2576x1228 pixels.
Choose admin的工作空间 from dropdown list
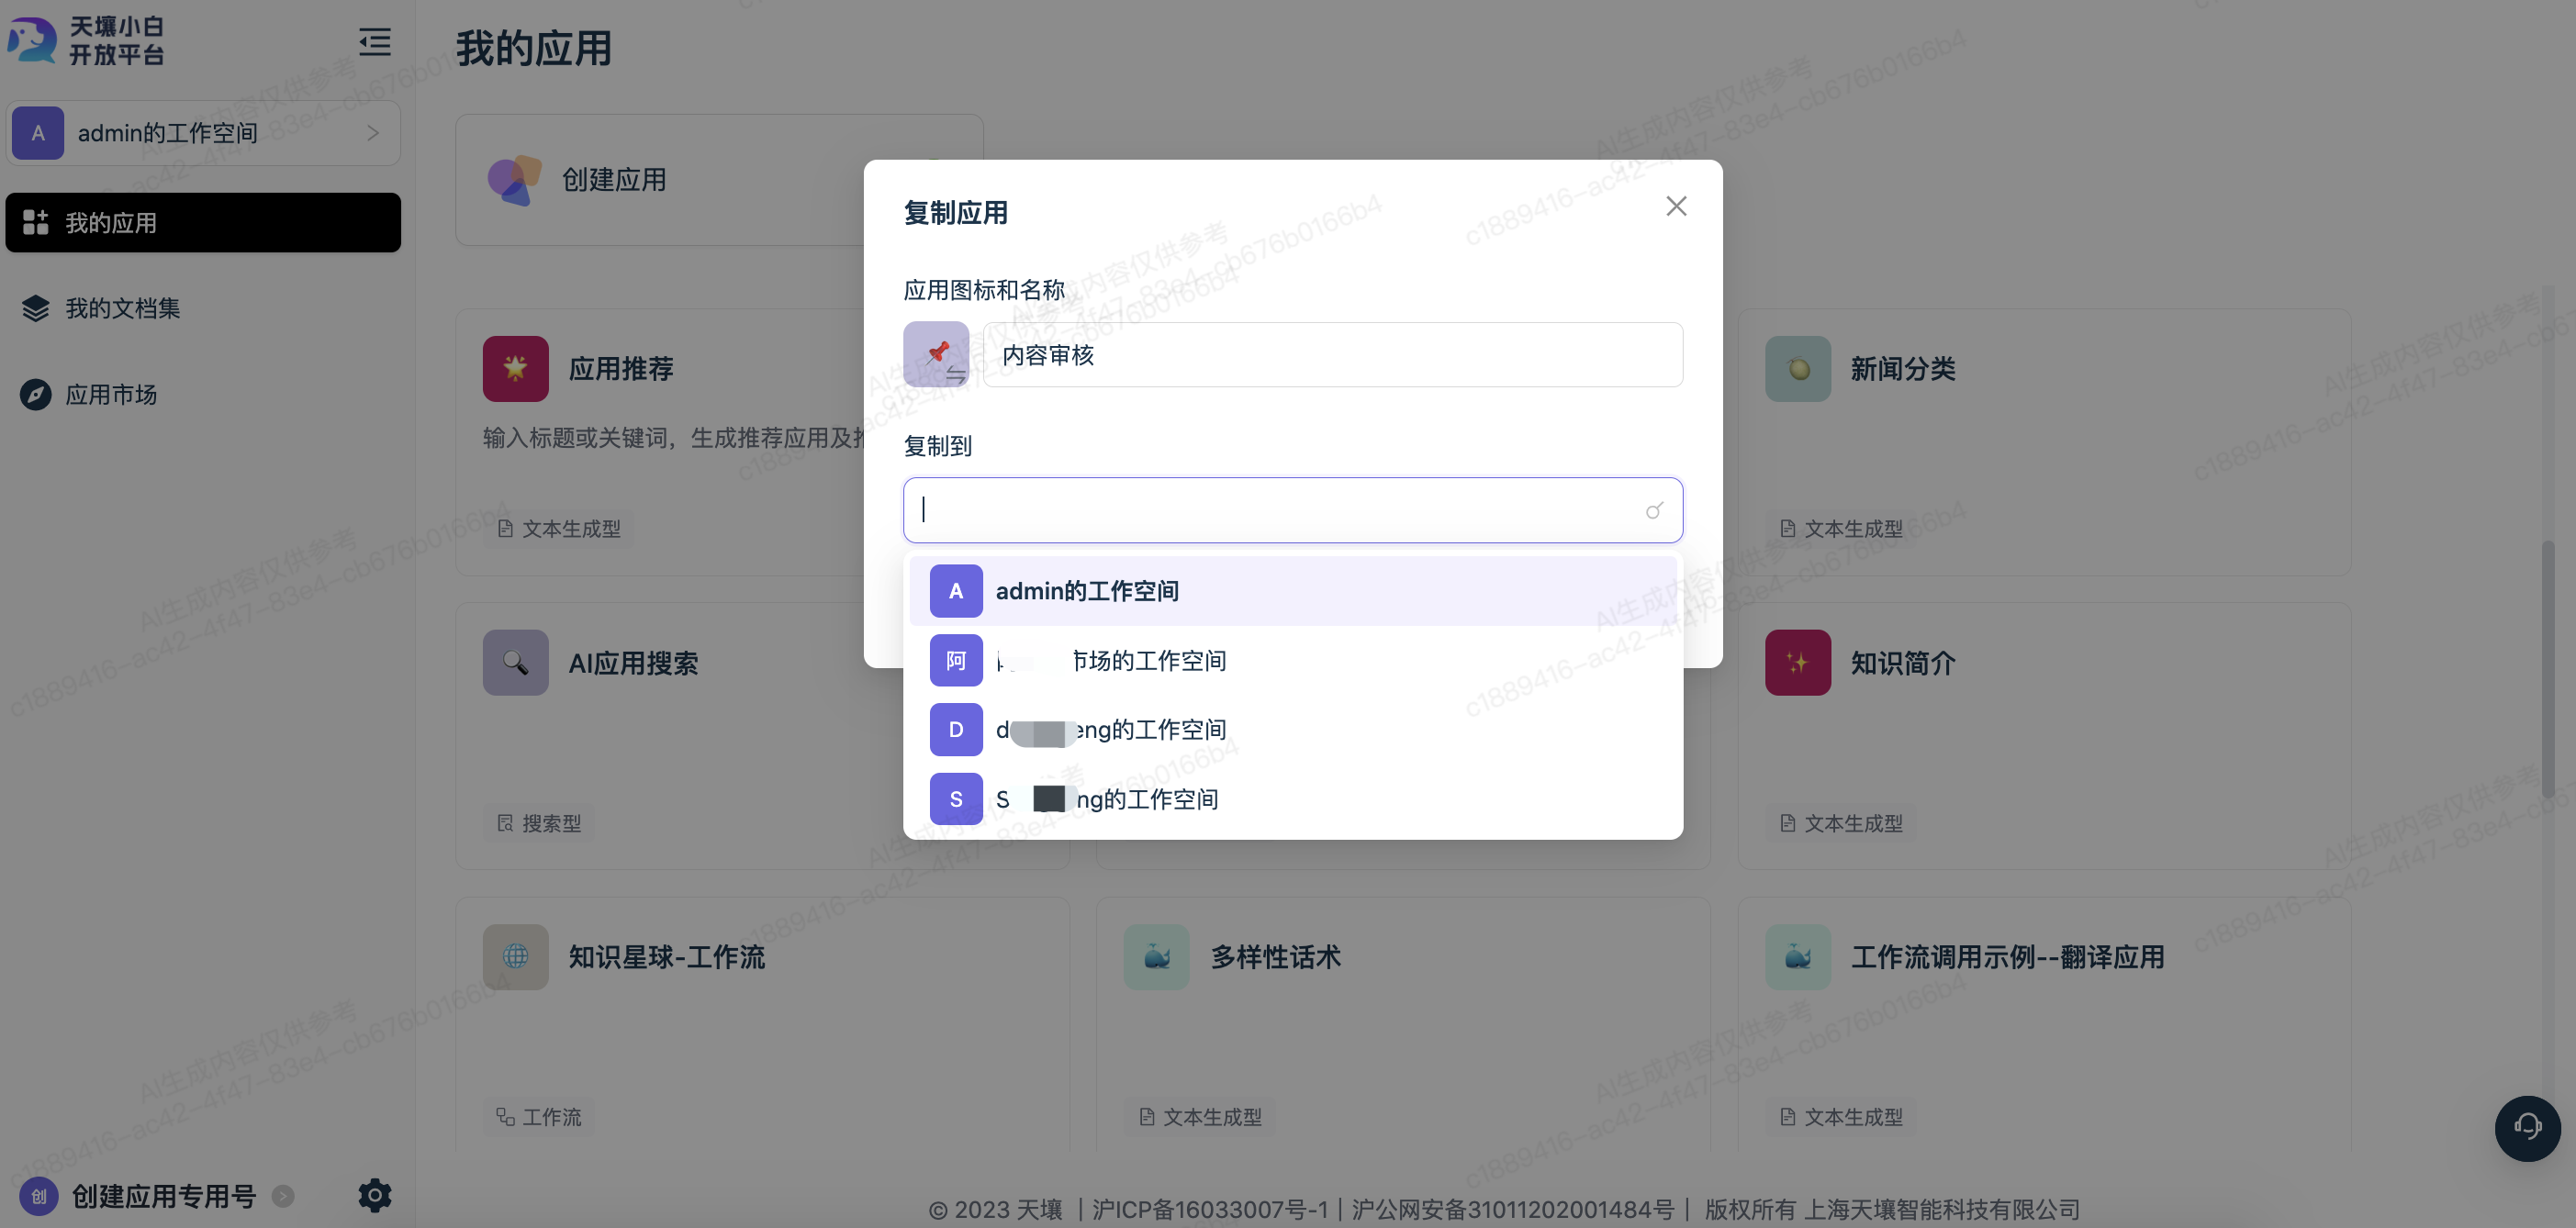point(1293,591)
